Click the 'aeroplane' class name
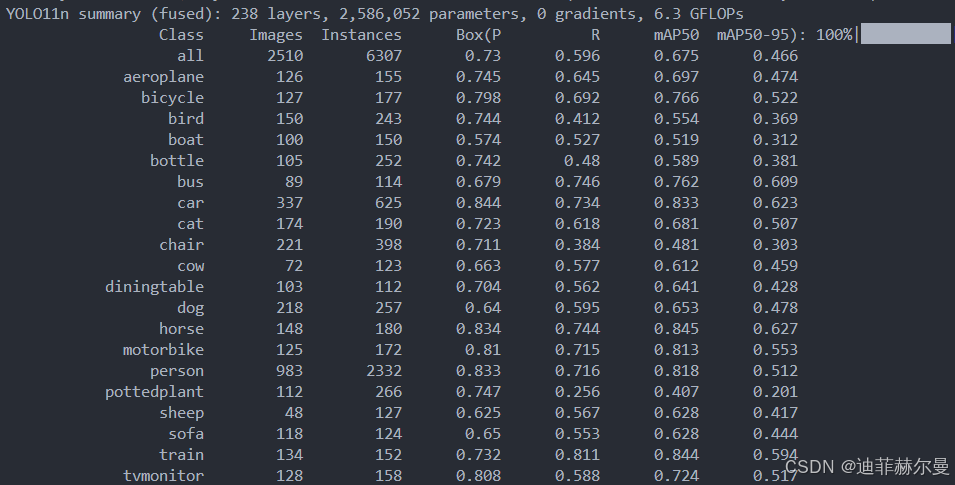 (163, 77)
